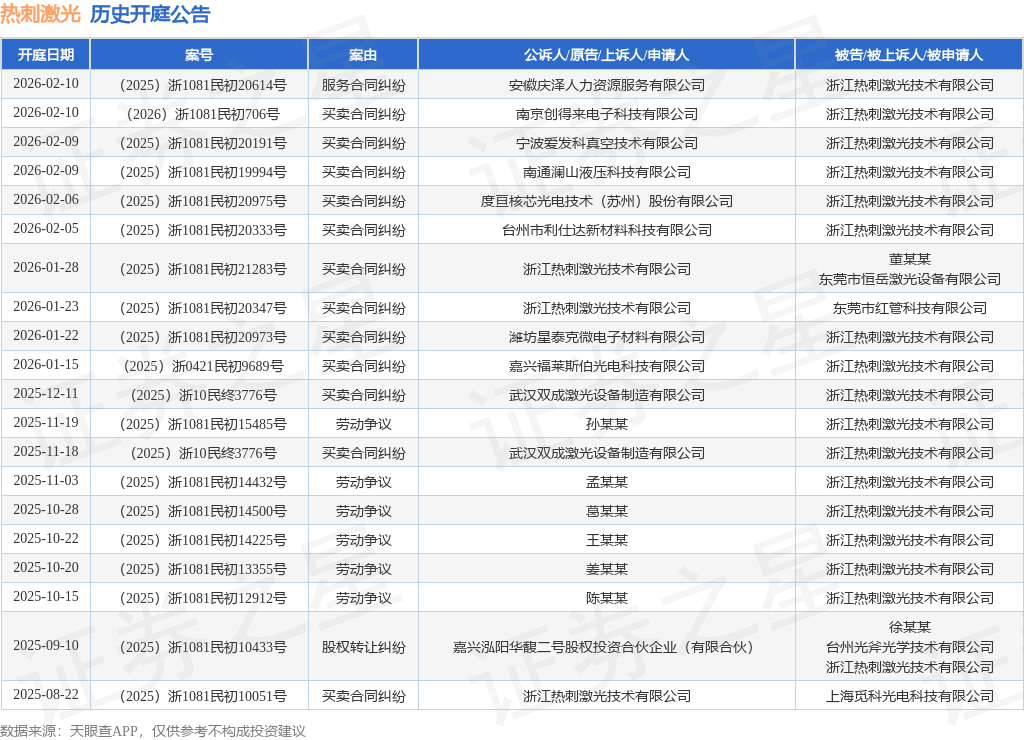
Task: Click plaintiff 宁波爱发科真空技术有限公司
Action: [x=607, y=143]
